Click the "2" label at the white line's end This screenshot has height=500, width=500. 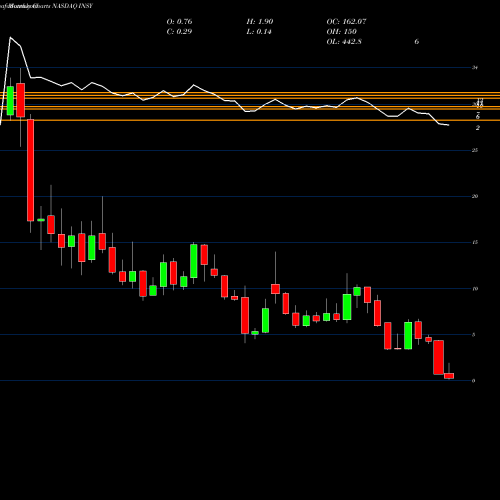click(x=478, y=128)
